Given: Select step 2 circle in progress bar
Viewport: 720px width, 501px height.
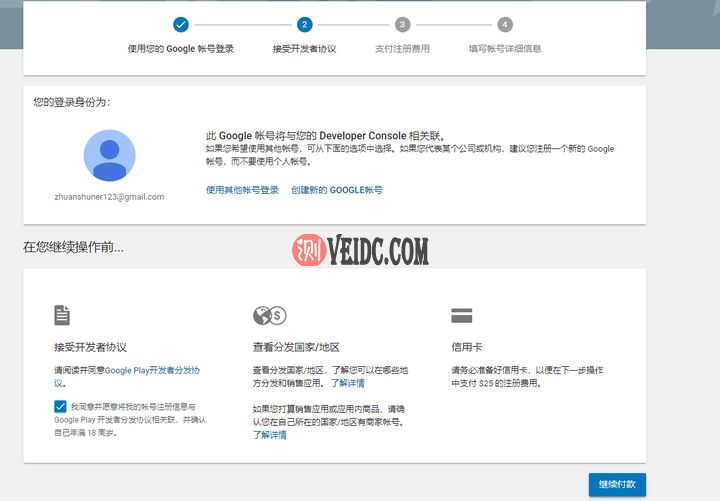Looking at the screenshot, I should 304,25.
